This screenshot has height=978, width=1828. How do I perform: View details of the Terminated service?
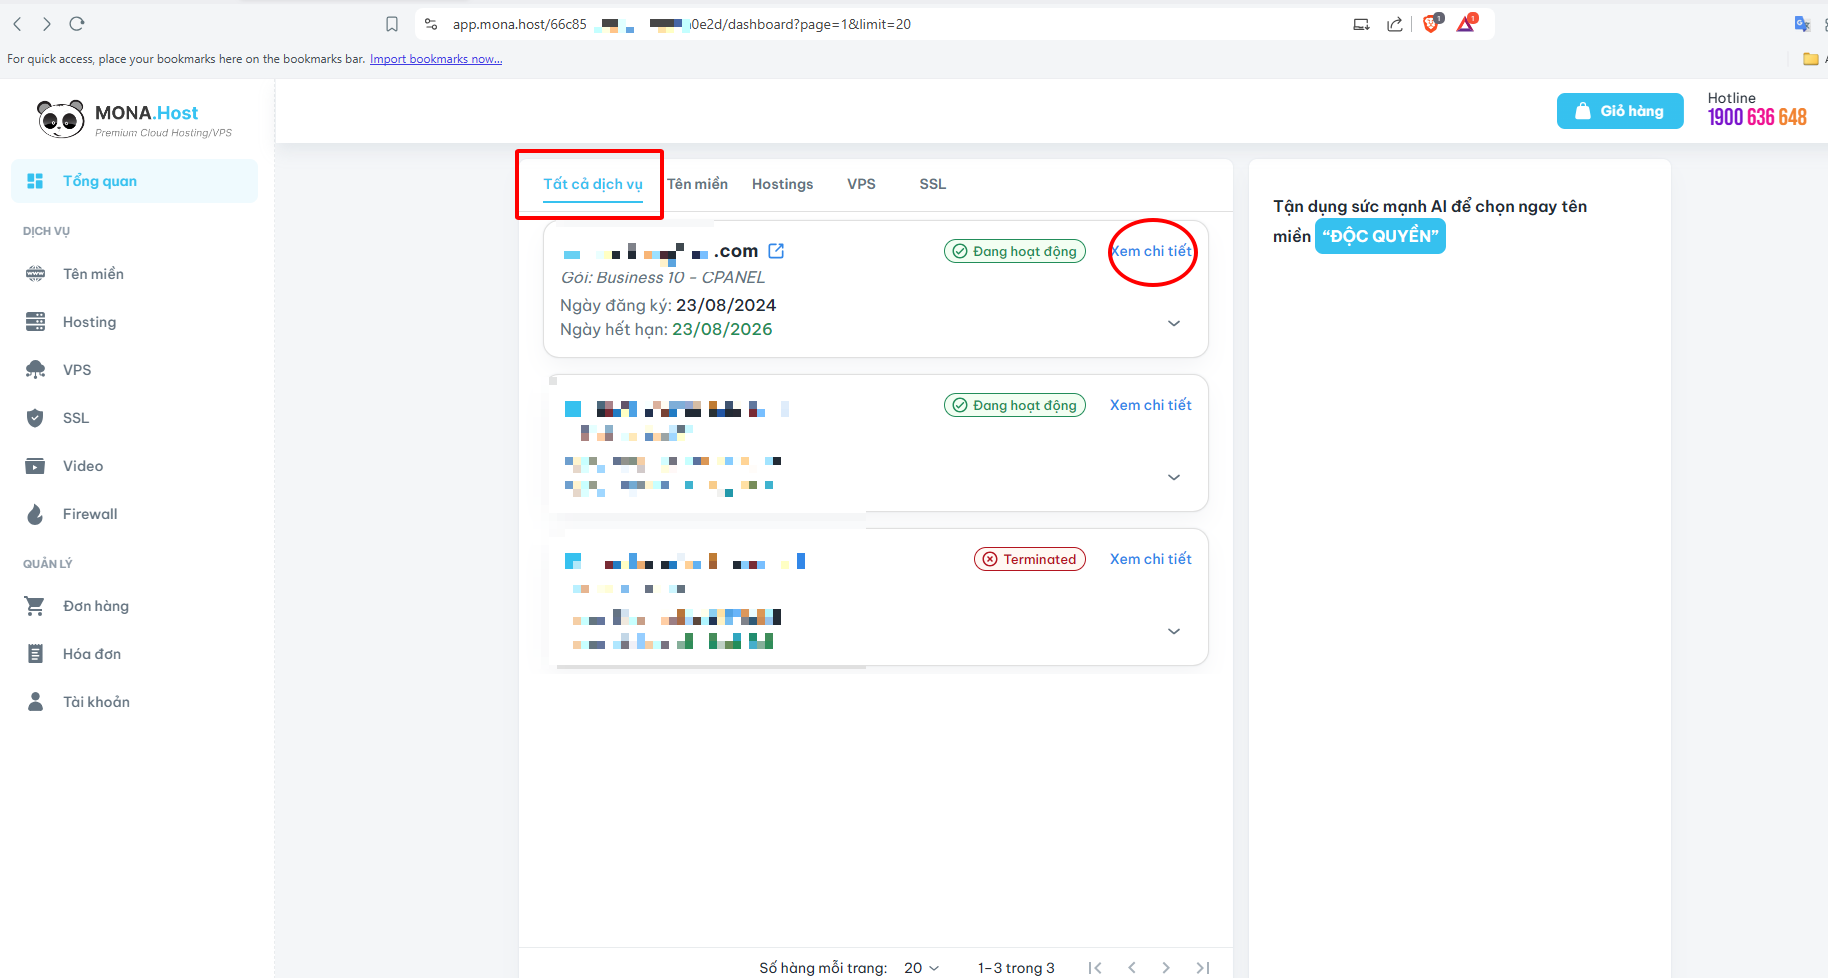(1151, 559)
